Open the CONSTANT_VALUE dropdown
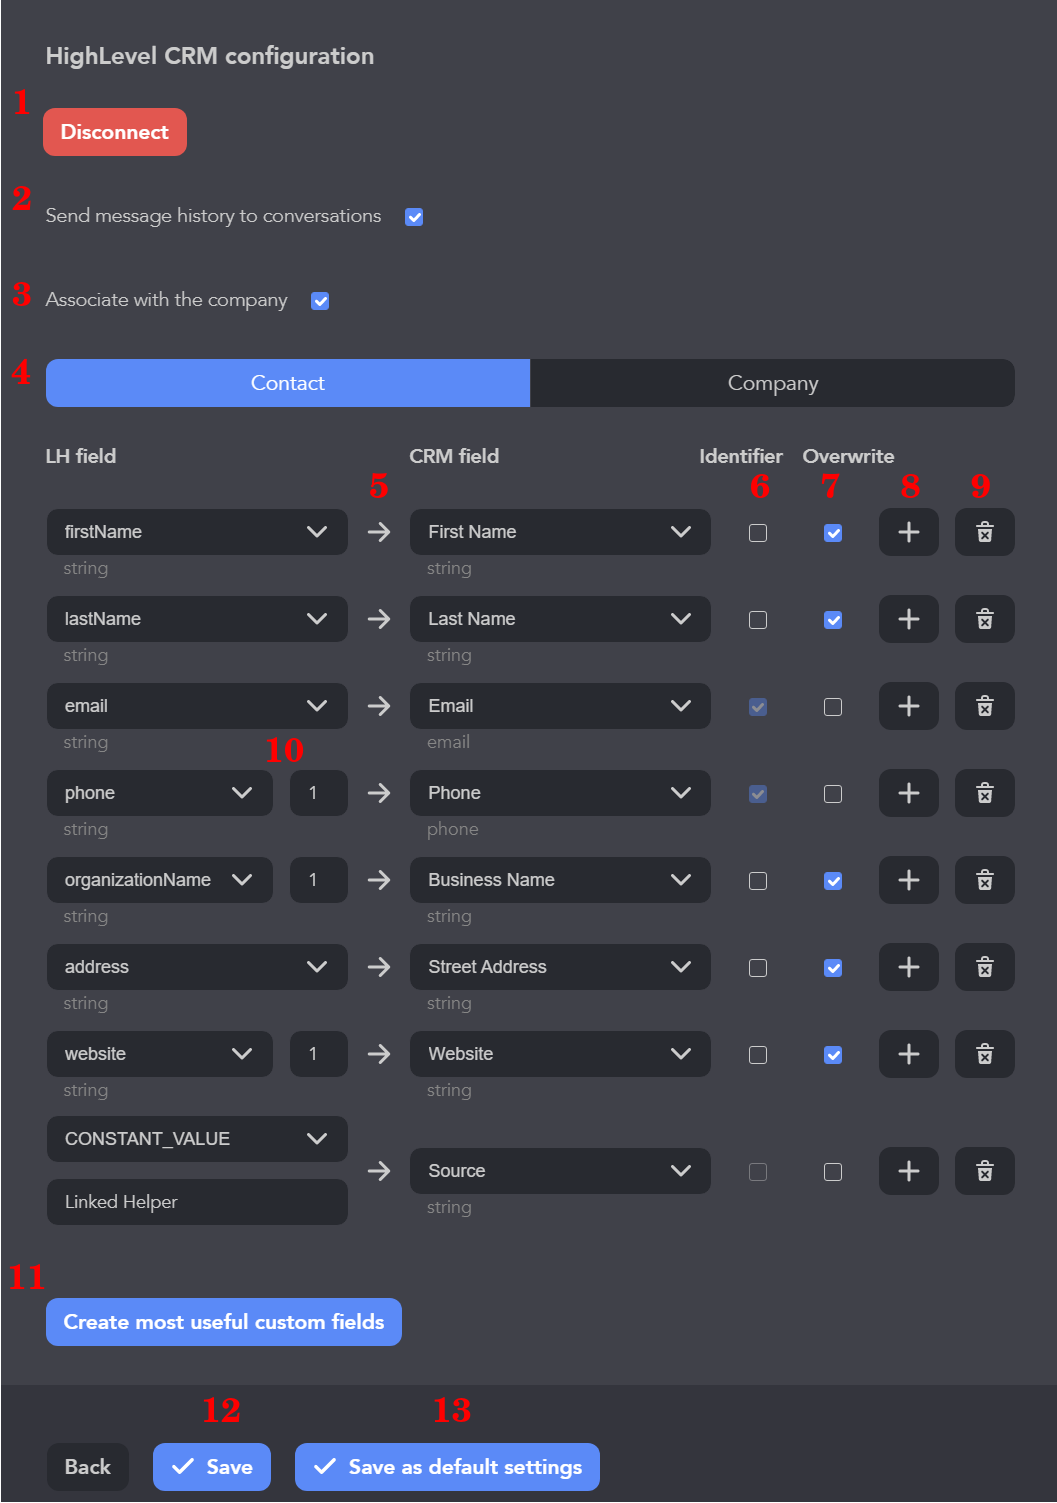Viewport: 1057px width, 1503px height. [197, 1139]
